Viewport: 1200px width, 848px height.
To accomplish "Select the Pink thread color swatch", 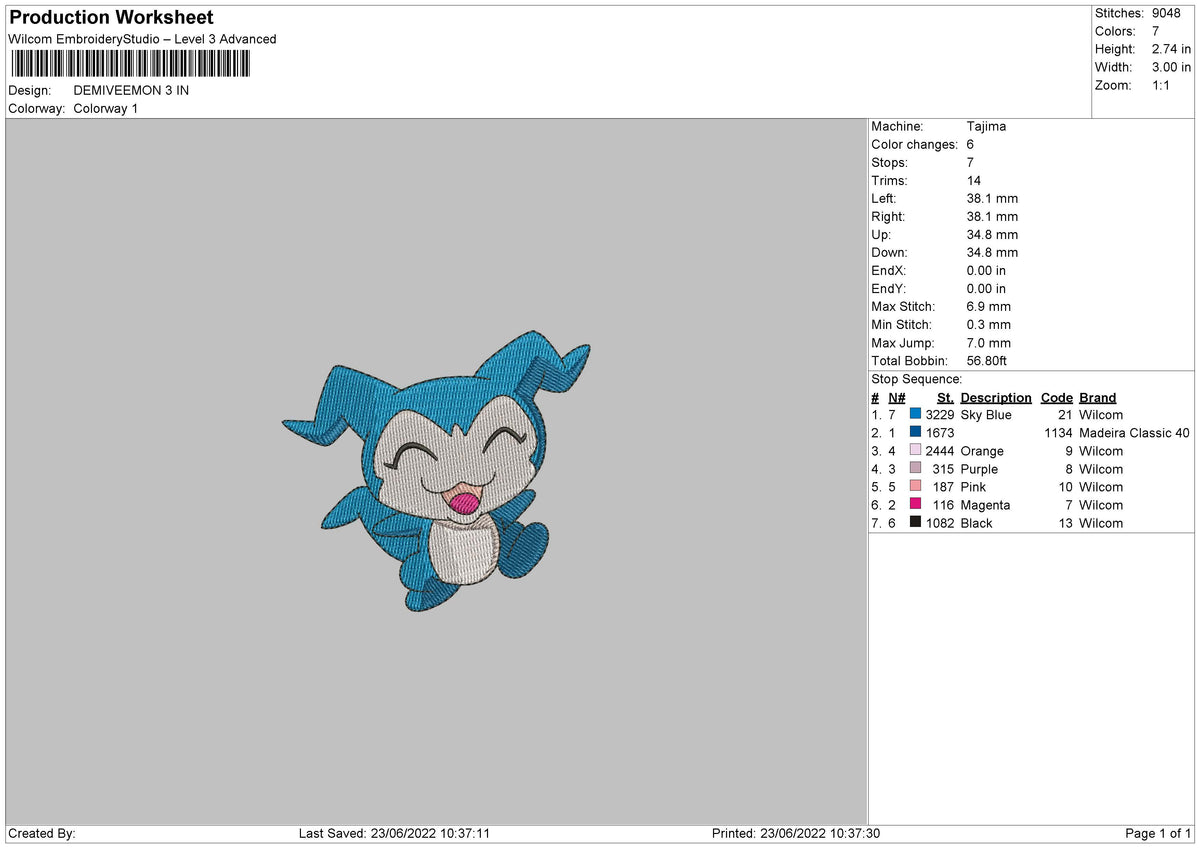I will 915,487.
